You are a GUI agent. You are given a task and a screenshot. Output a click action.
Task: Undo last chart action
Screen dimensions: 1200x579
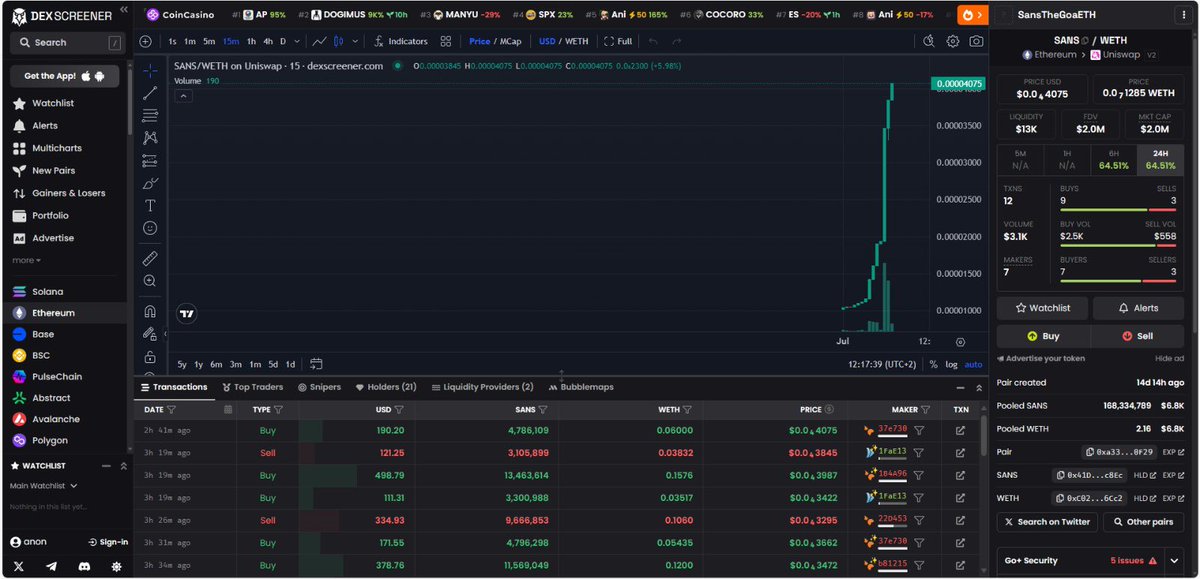tap(653, 41)
